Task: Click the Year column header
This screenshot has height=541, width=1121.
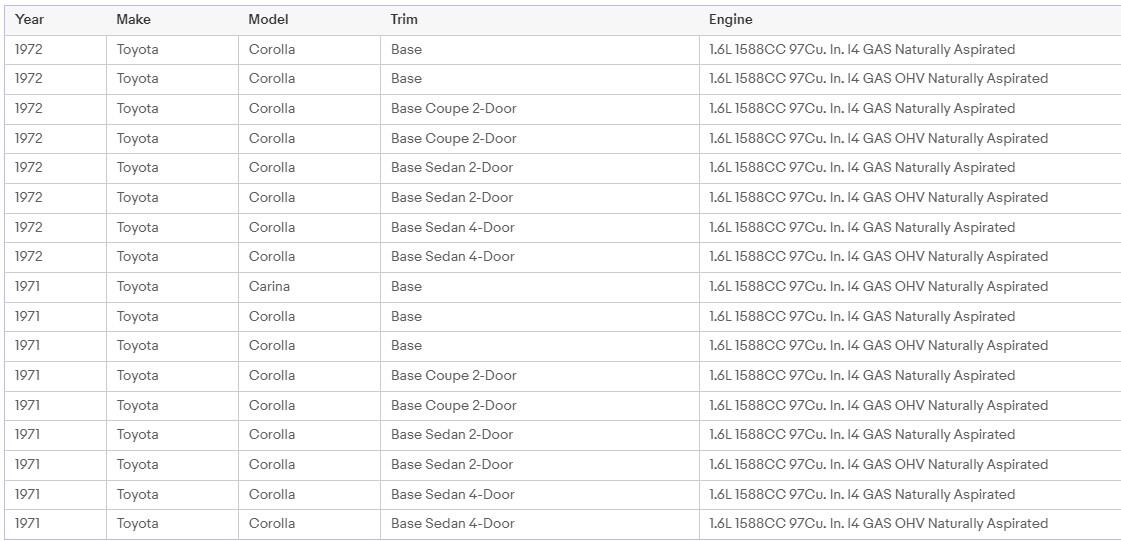Action: 29,20
